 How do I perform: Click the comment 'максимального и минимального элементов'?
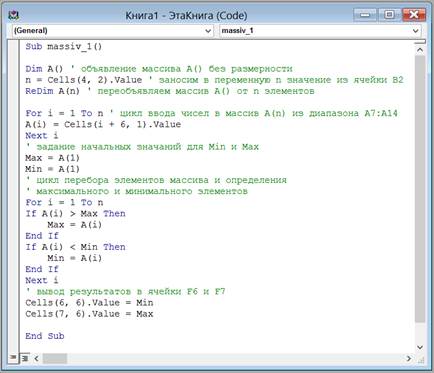(x=136, y=191)
